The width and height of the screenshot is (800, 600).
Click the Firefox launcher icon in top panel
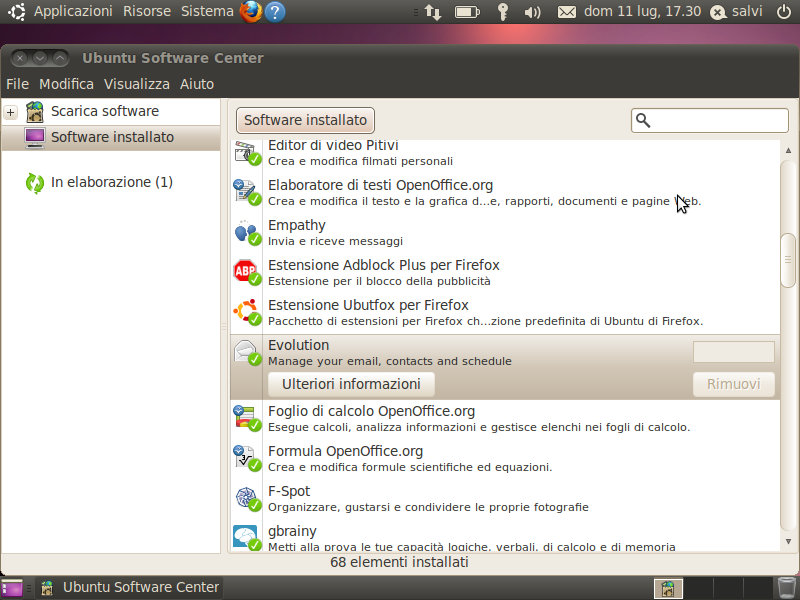pyautogui.click(x=251, y=12)
